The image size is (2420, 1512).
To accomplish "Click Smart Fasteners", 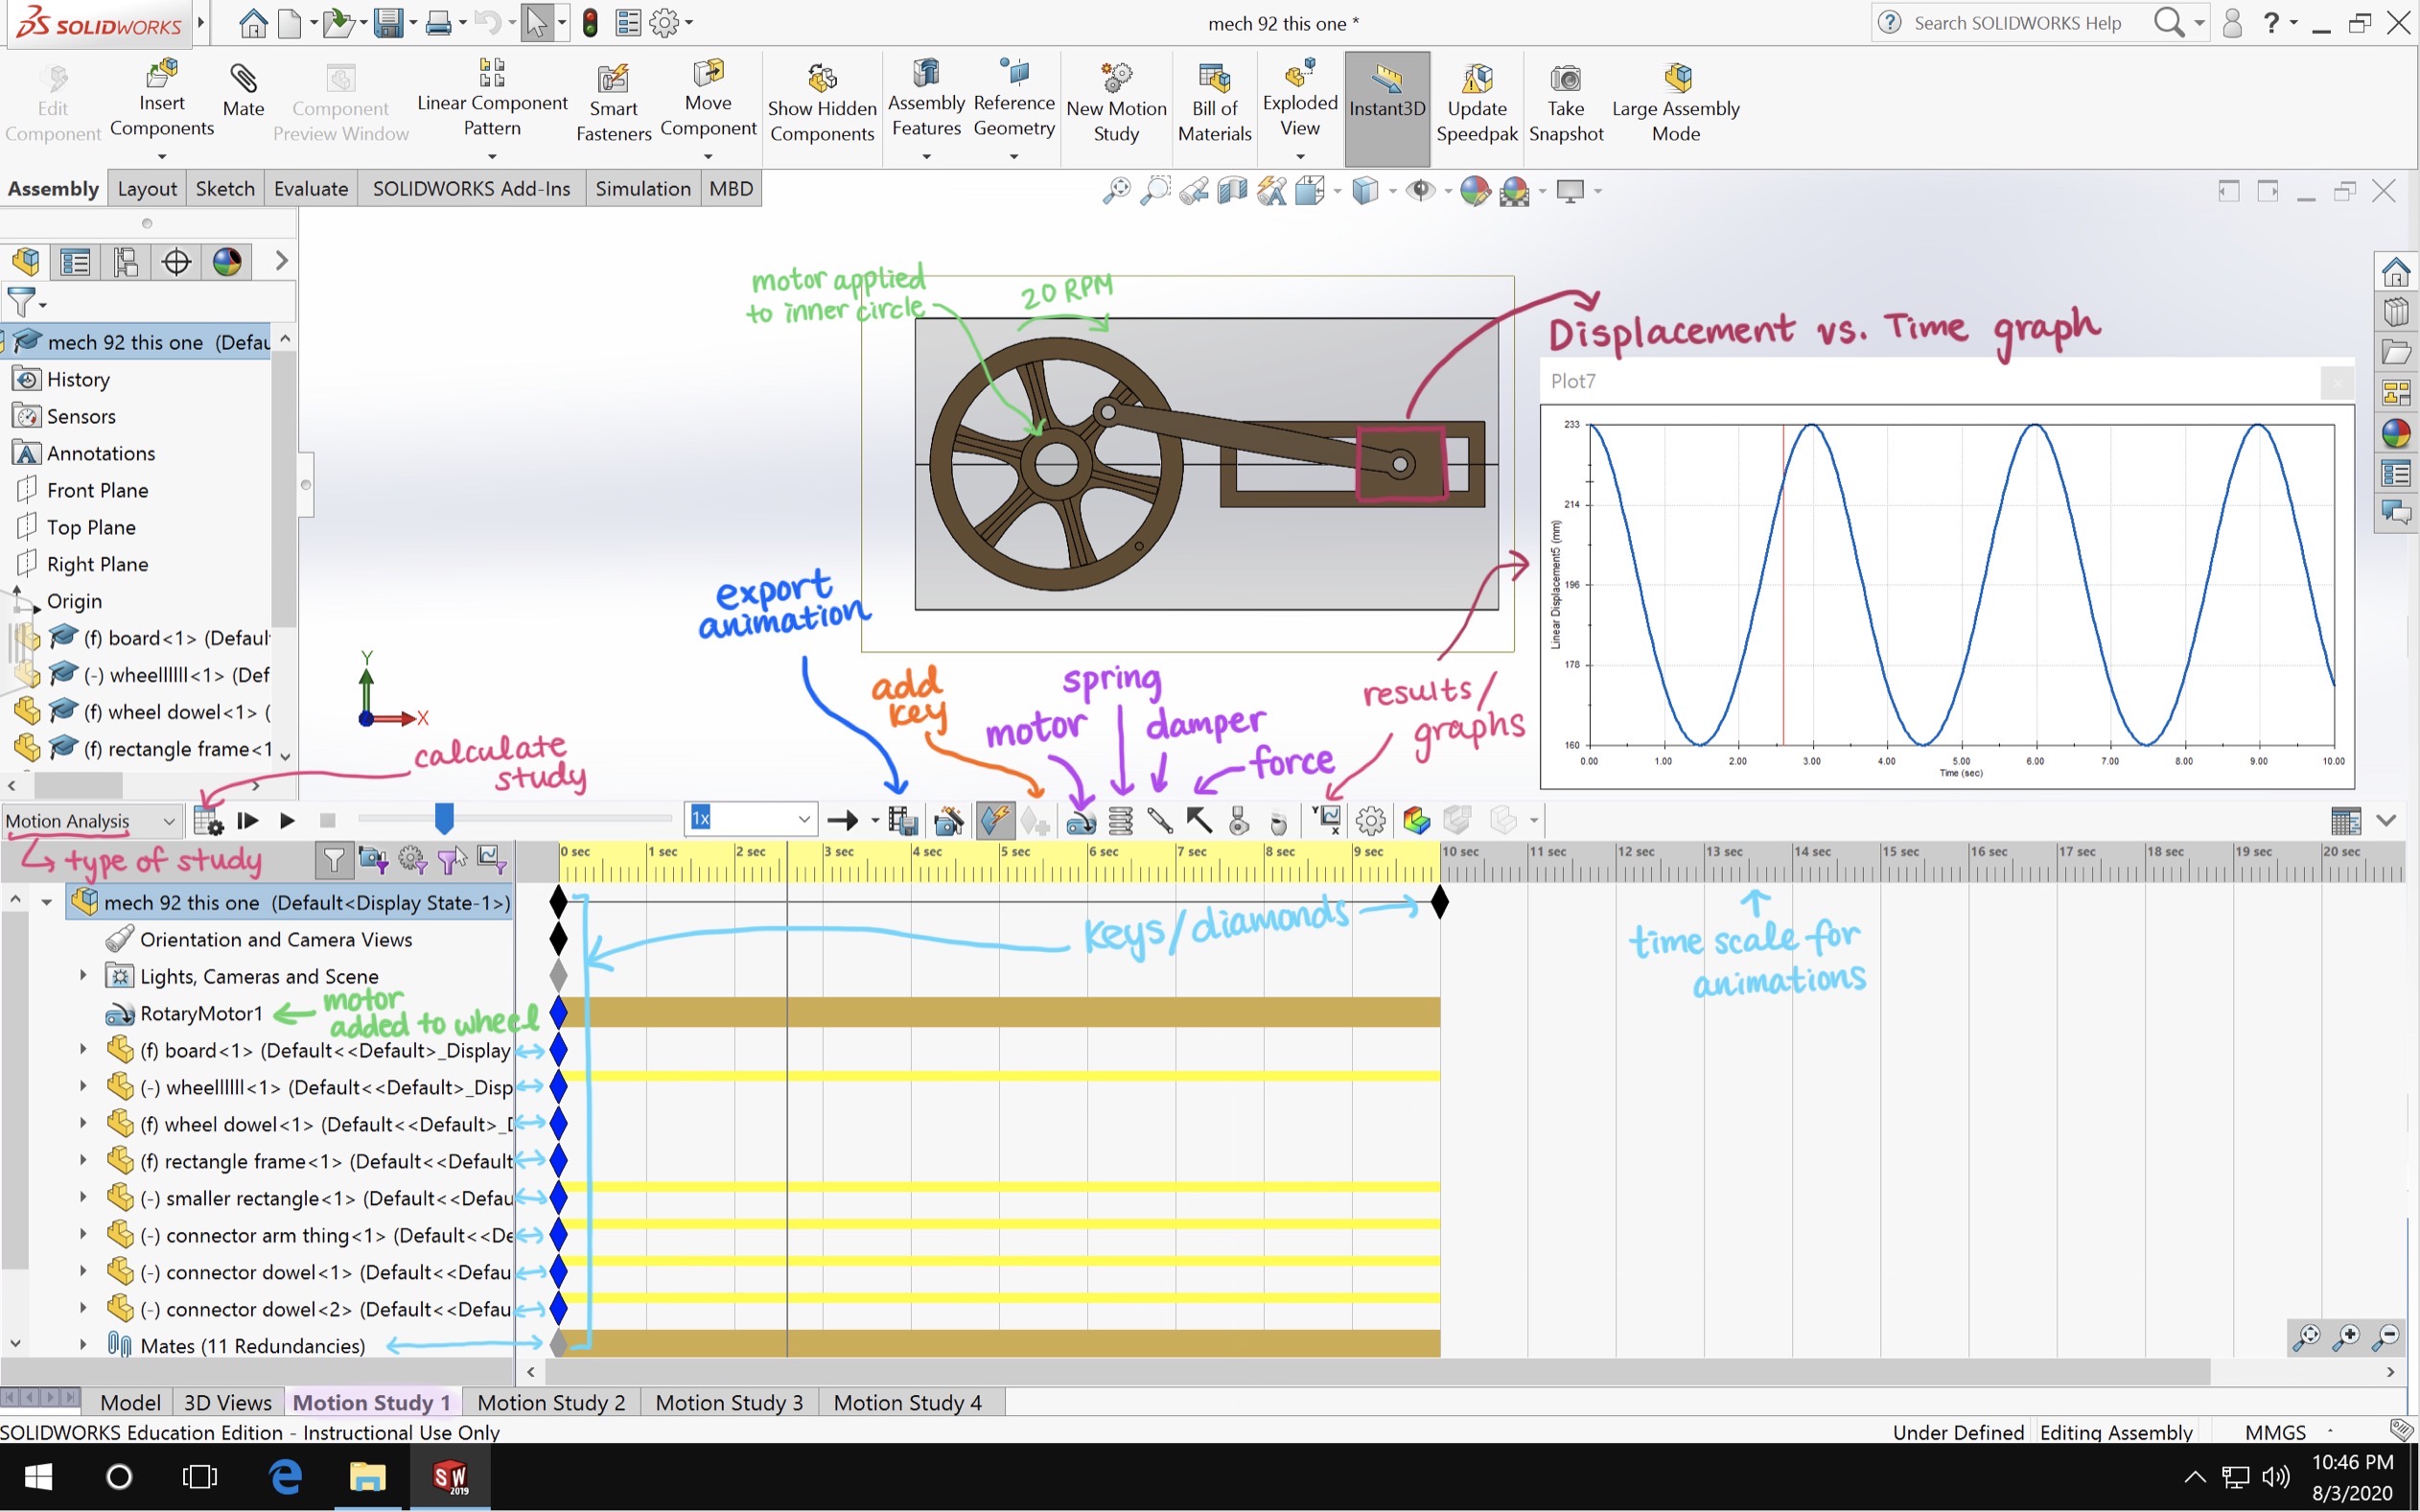I will pyautogui.click(x=613, y=104).
